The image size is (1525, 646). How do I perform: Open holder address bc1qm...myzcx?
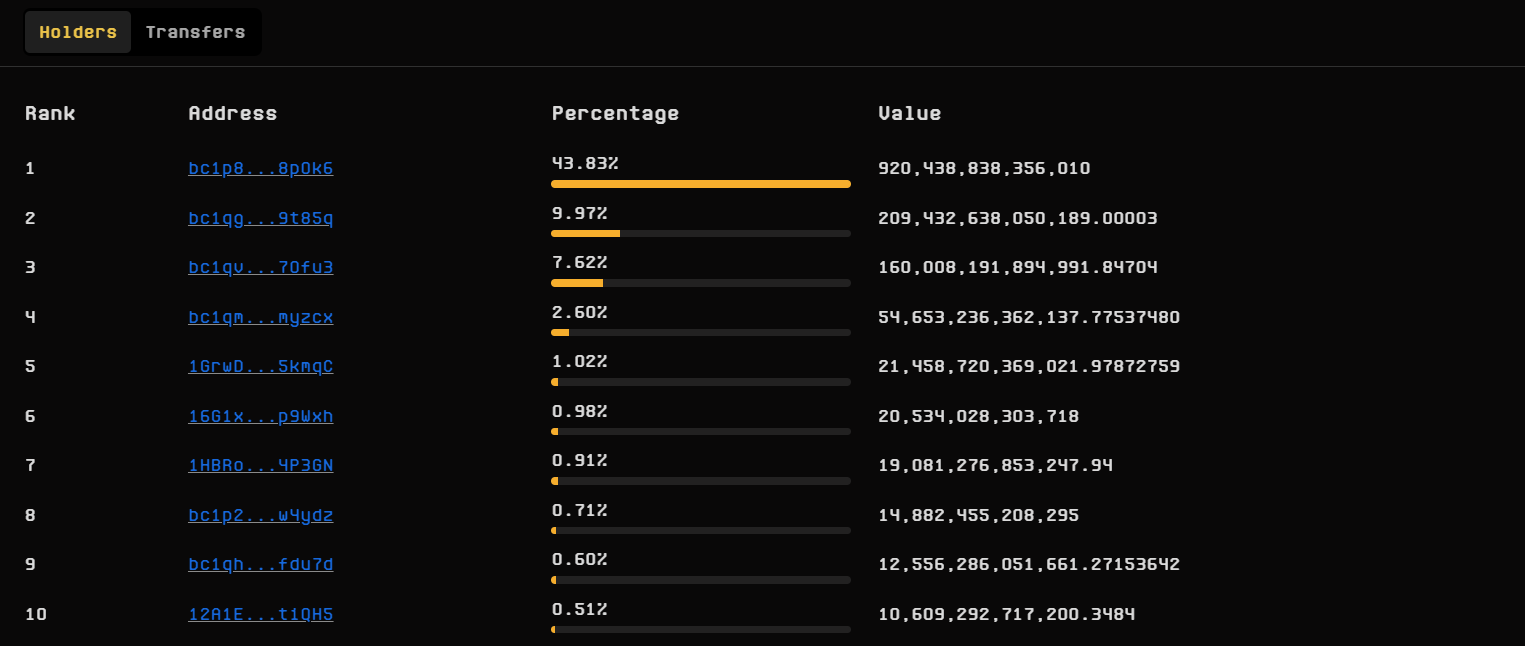[x=260, y=317]
